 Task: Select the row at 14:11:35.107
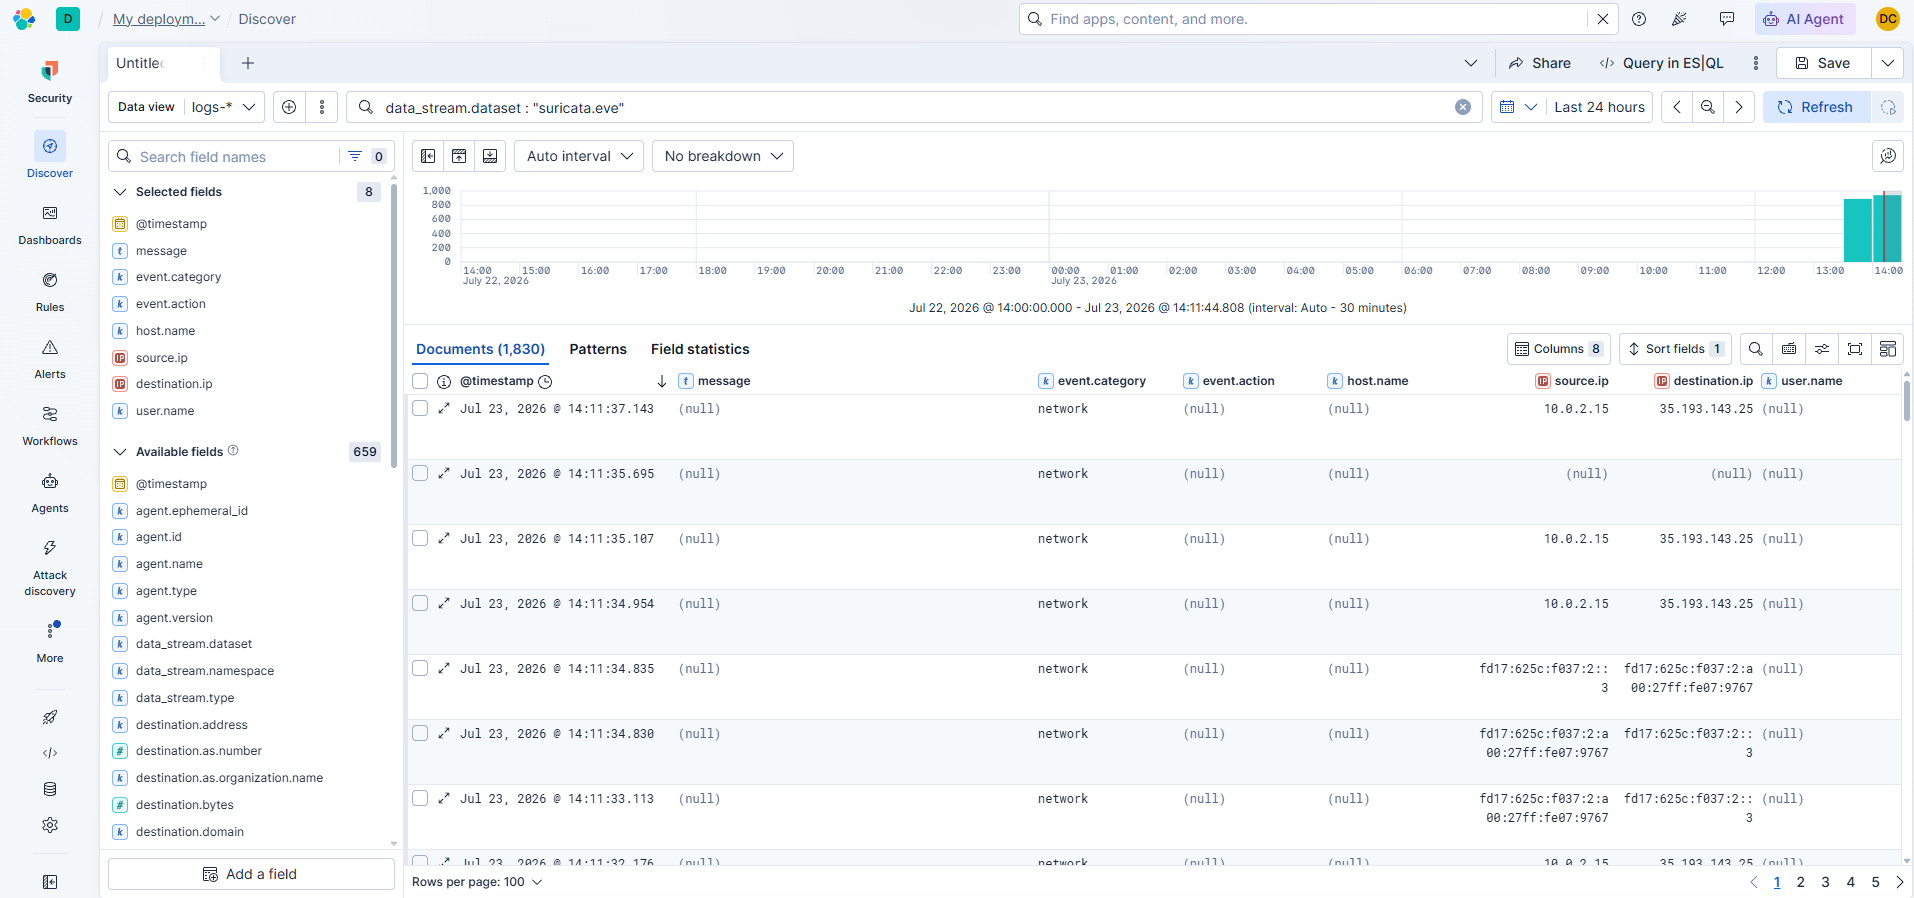click(420, 538)
